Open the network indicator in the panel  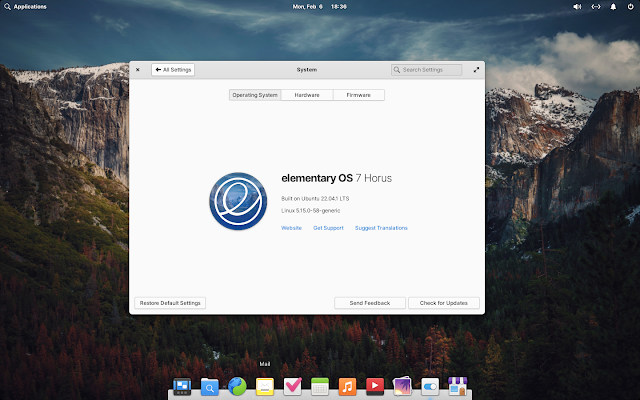point(596,7)
